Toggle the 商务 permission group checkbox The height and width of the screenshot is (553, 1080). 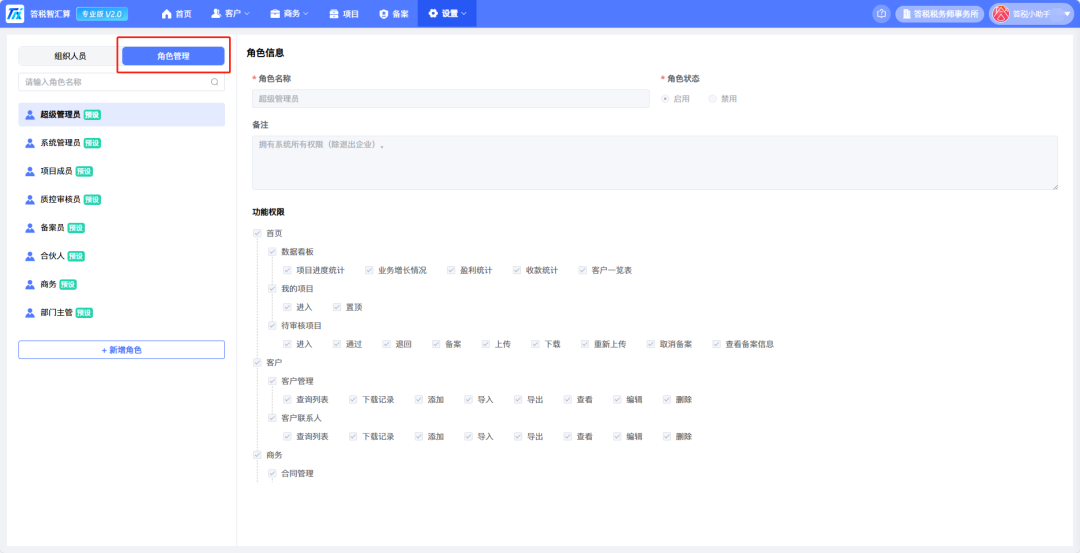[x=258, y=455]
